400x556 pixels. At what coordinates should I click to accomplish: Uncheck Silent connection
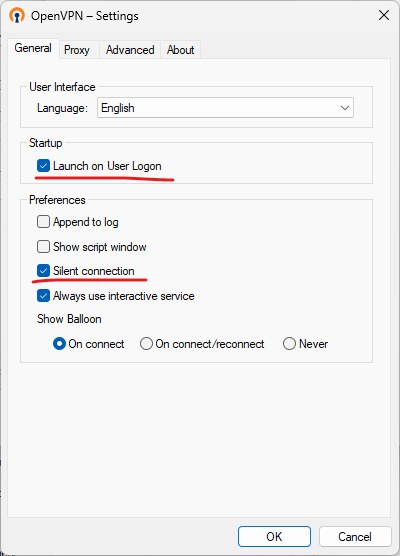(x=43, y=271)
